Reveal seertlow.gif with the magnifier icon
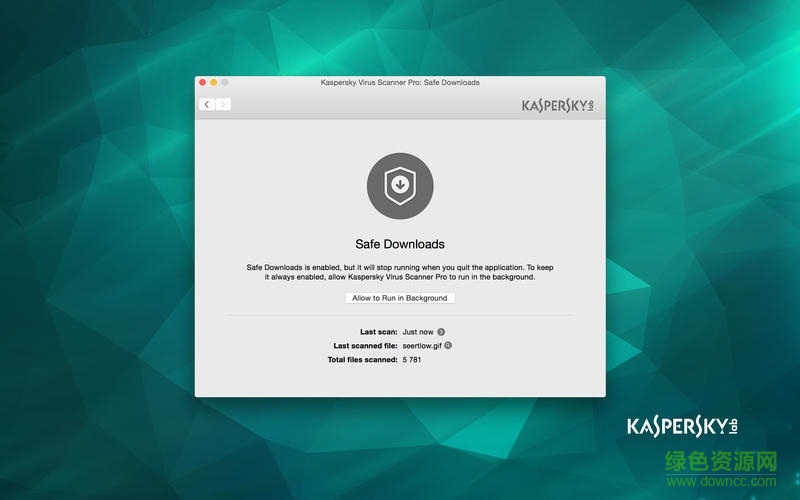 point(448,345)
